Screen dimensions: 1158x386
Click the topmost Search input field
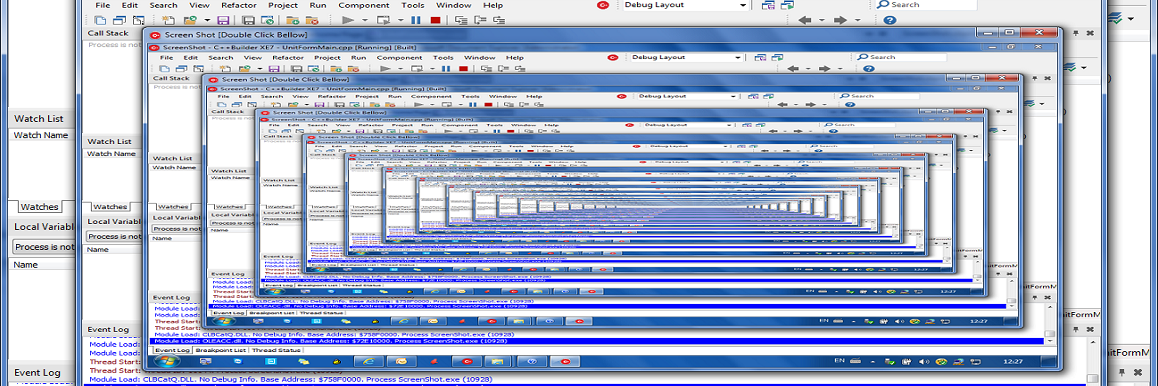(x=925, y=5)
